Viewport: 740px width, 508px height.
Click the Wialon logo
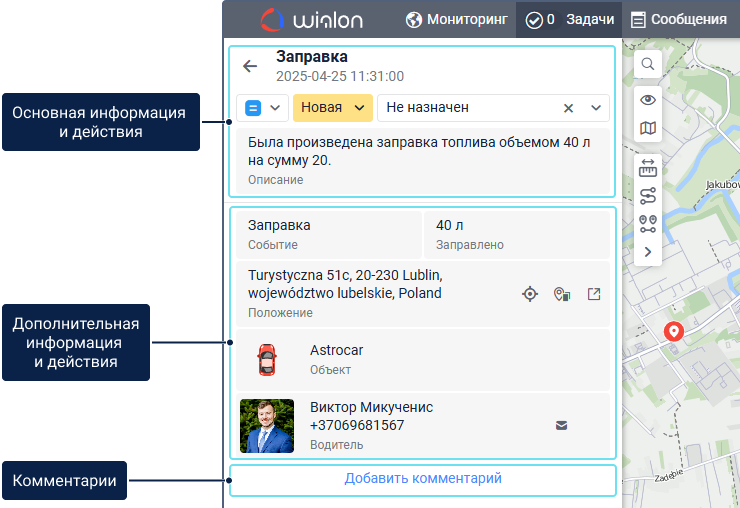[x=311, y=20]
